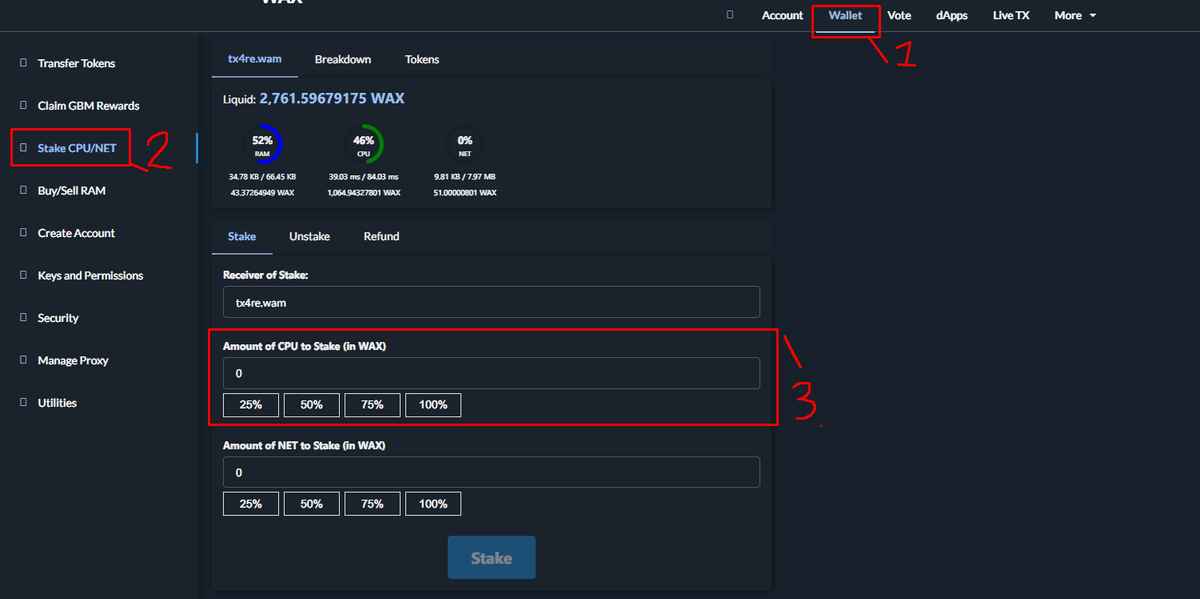Open the Account page in top navigation
The width and height of the screenshot is (1200, 599).
pos(782,15)
